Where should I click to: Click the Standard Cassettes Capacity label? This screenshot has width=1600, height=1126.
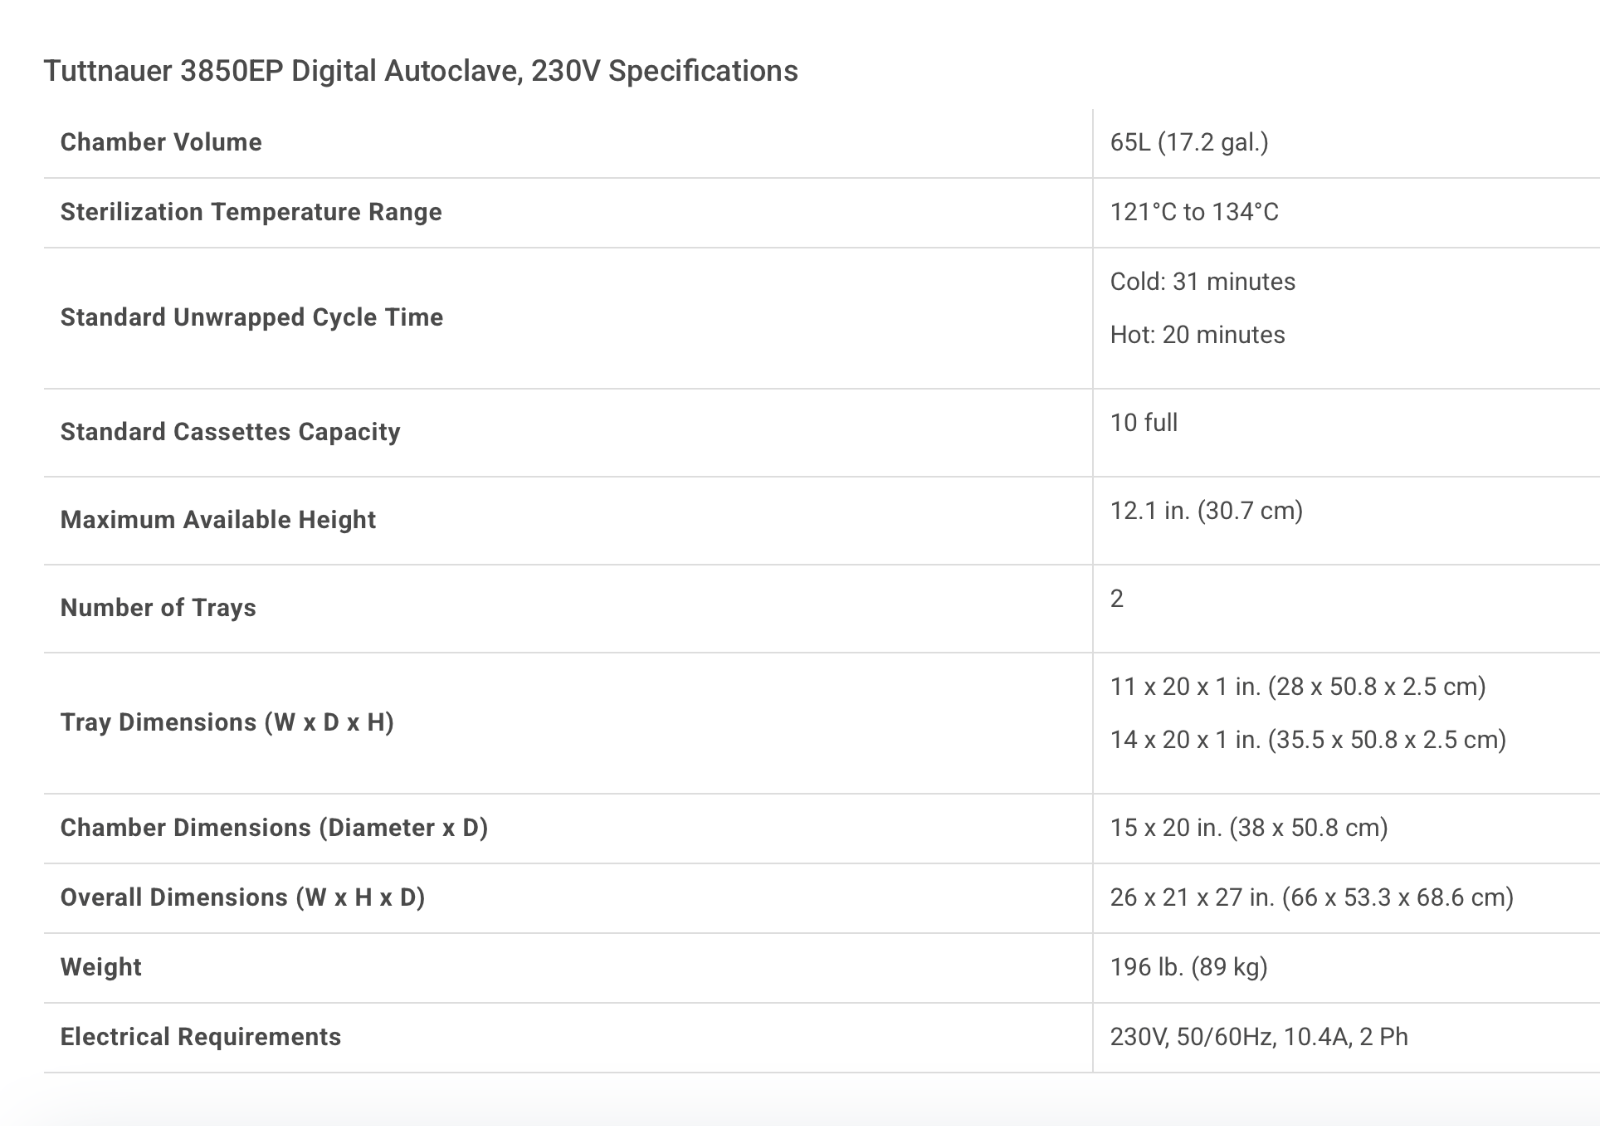point(230,432)
